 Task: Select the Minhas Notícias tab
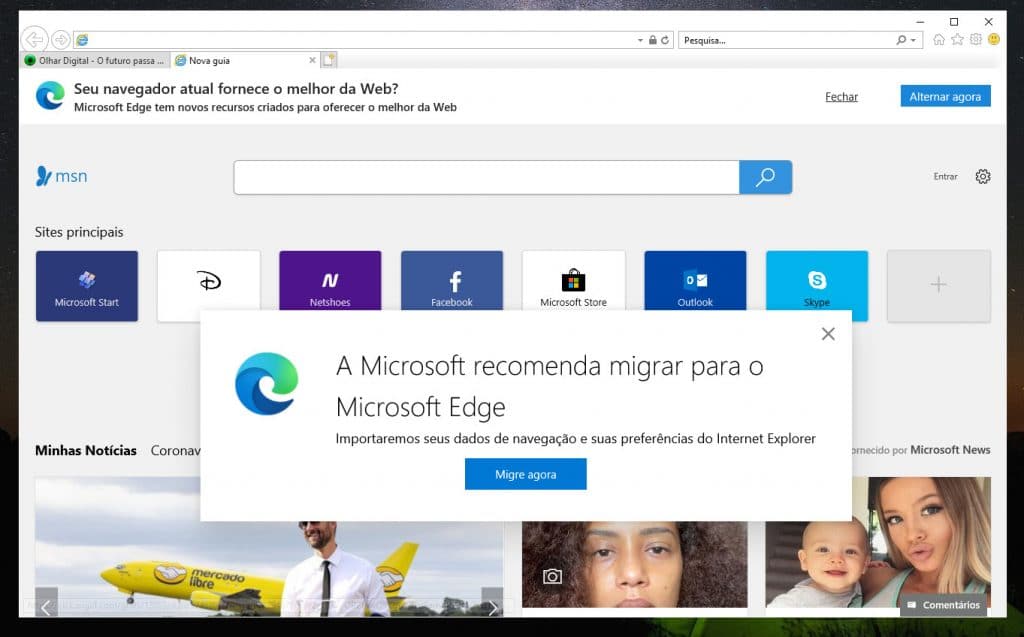(x=86, y=450)
